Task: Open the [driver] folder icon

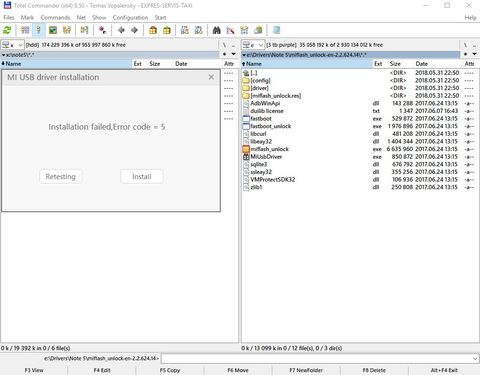Action: click(246, 88)
